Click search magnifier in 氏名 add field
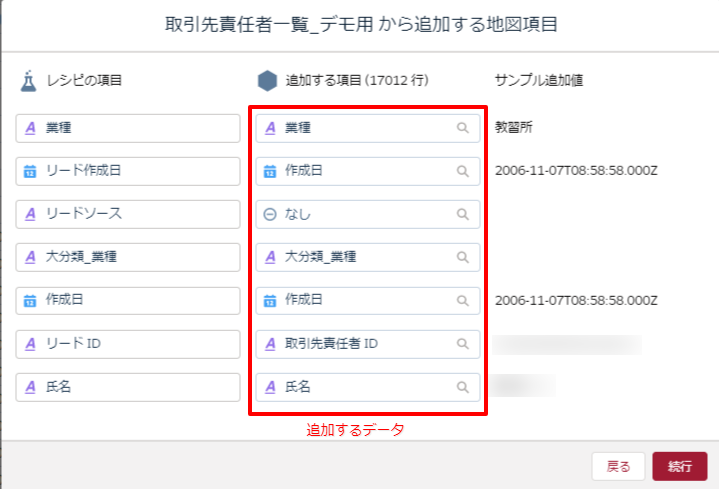719x489 pixels. [x=462, y=387]
